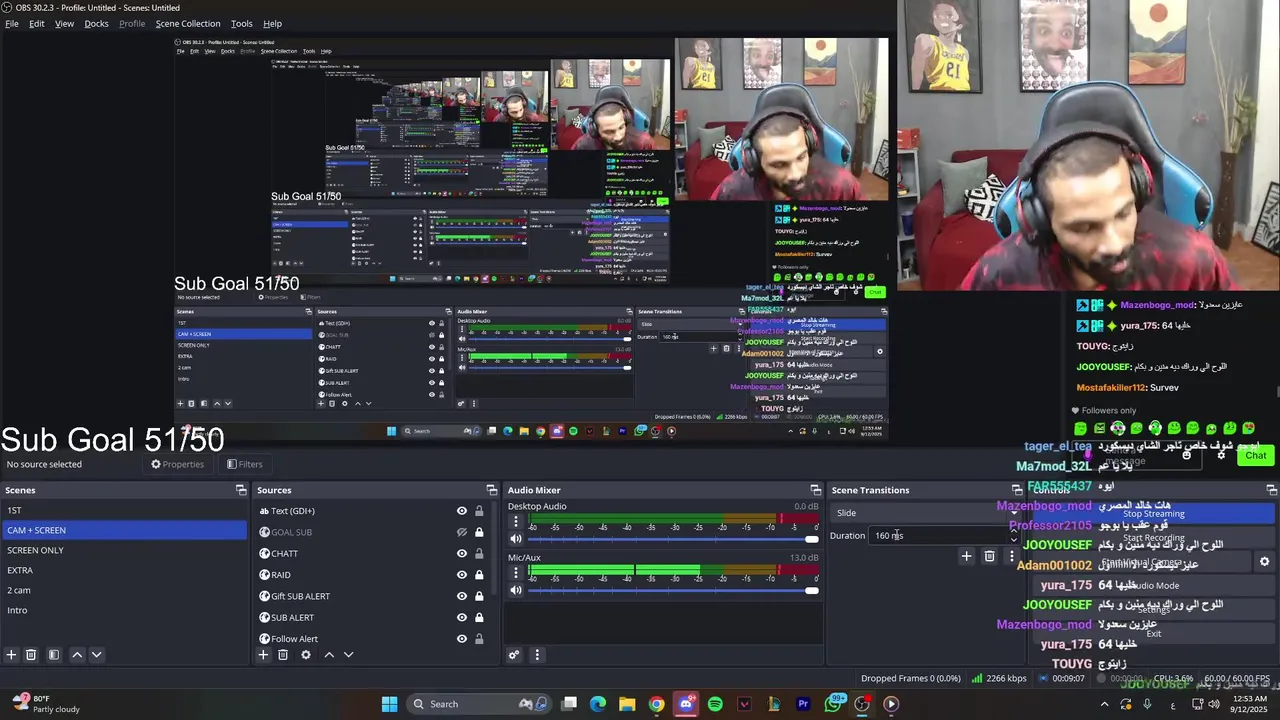Remove selected source with trash icon
The image size is (1280, 720).
tap(283, 655)
